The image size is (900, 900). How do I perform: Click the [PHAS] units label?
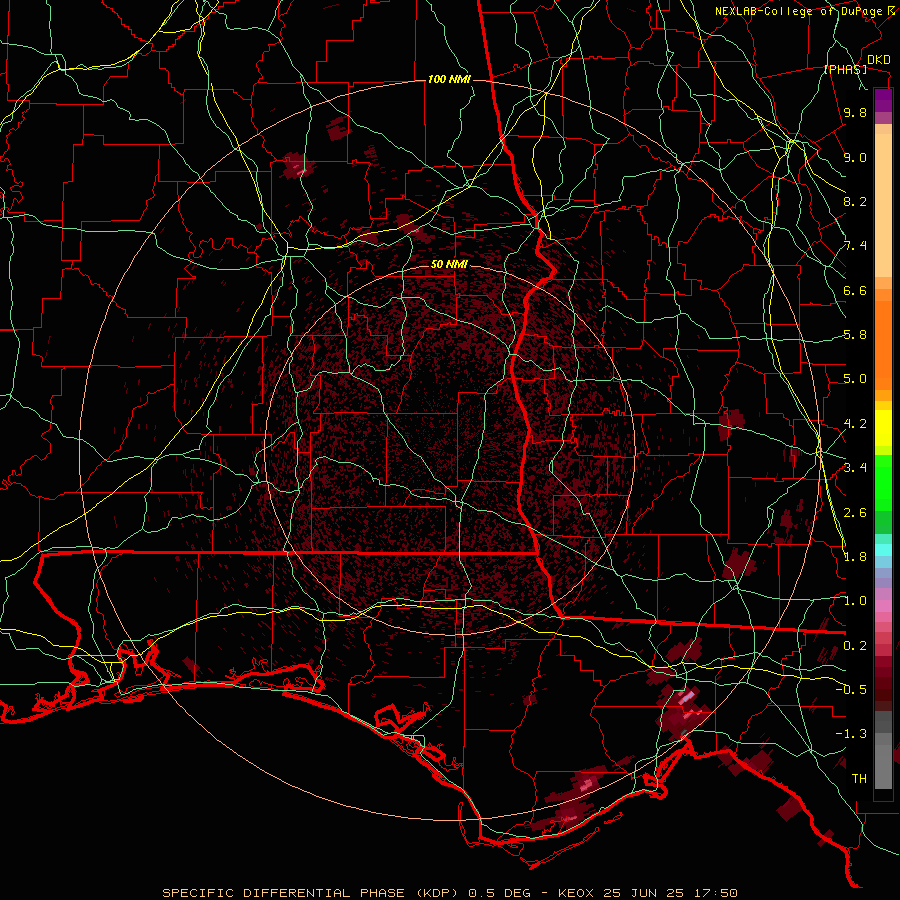coord(845,69)
